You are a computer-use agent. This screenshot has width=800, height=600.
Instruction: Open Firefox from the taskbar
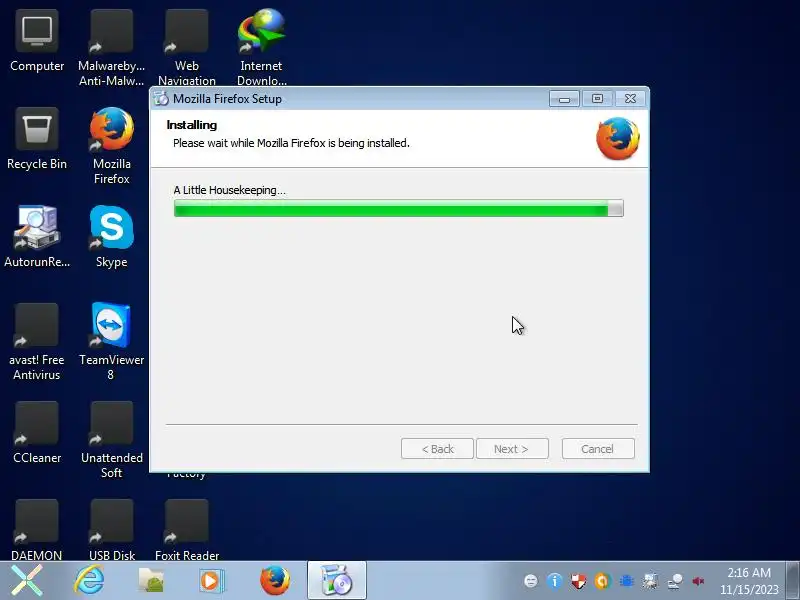(x=274, y=581)
